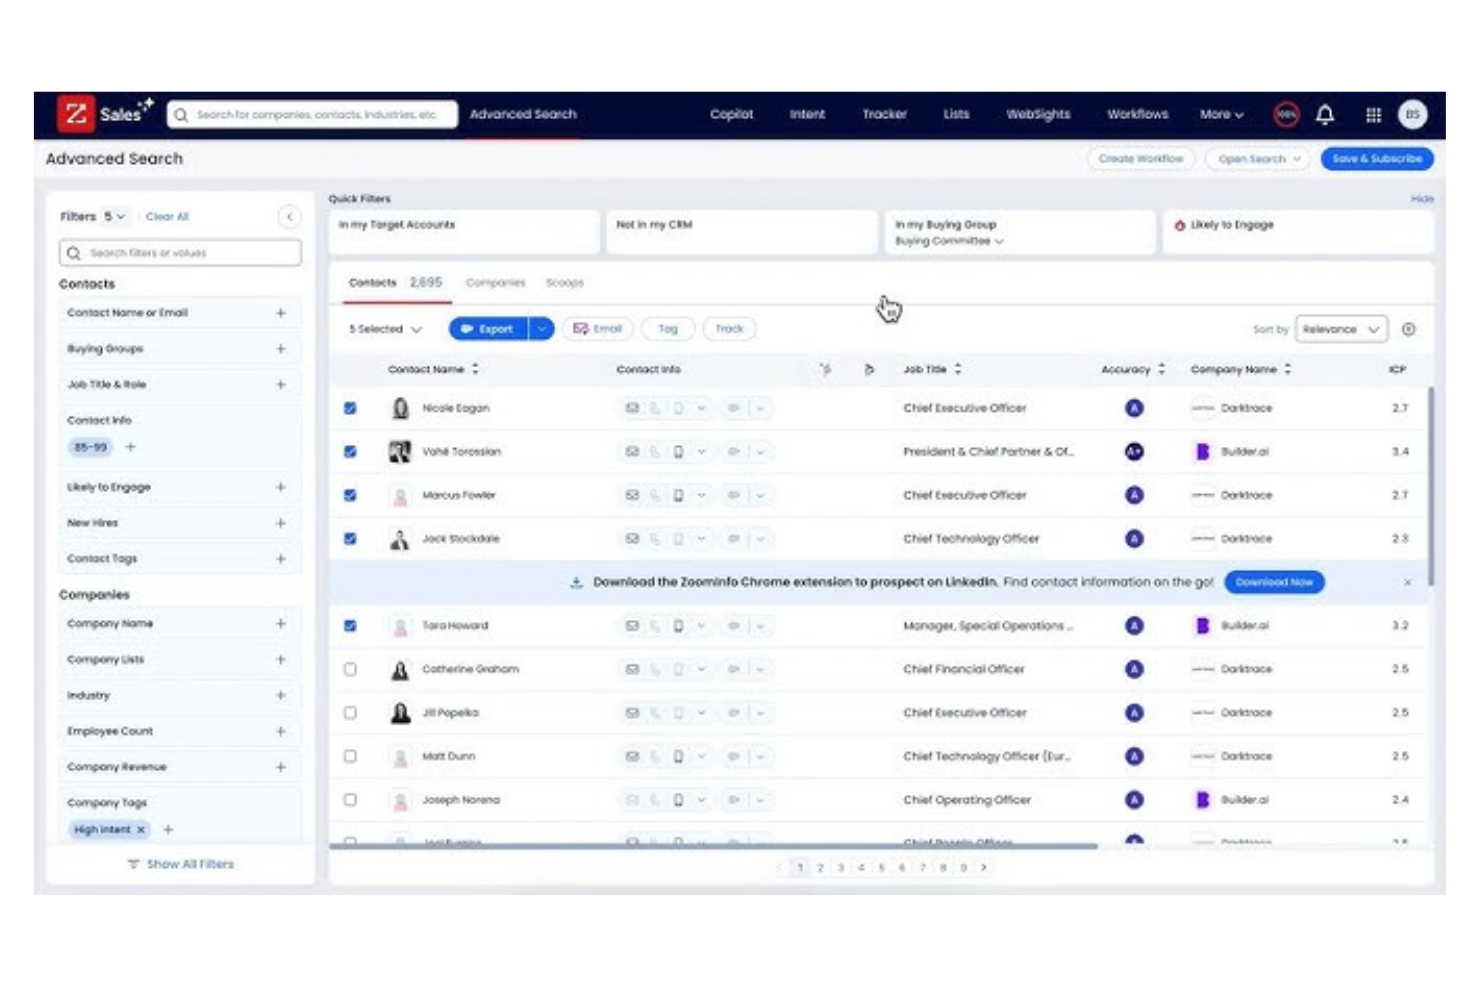Uncheck Jack Stockdale's selection checkbox
The height and width of the screenshot is (987, 1480).
(x=352, y=538)
